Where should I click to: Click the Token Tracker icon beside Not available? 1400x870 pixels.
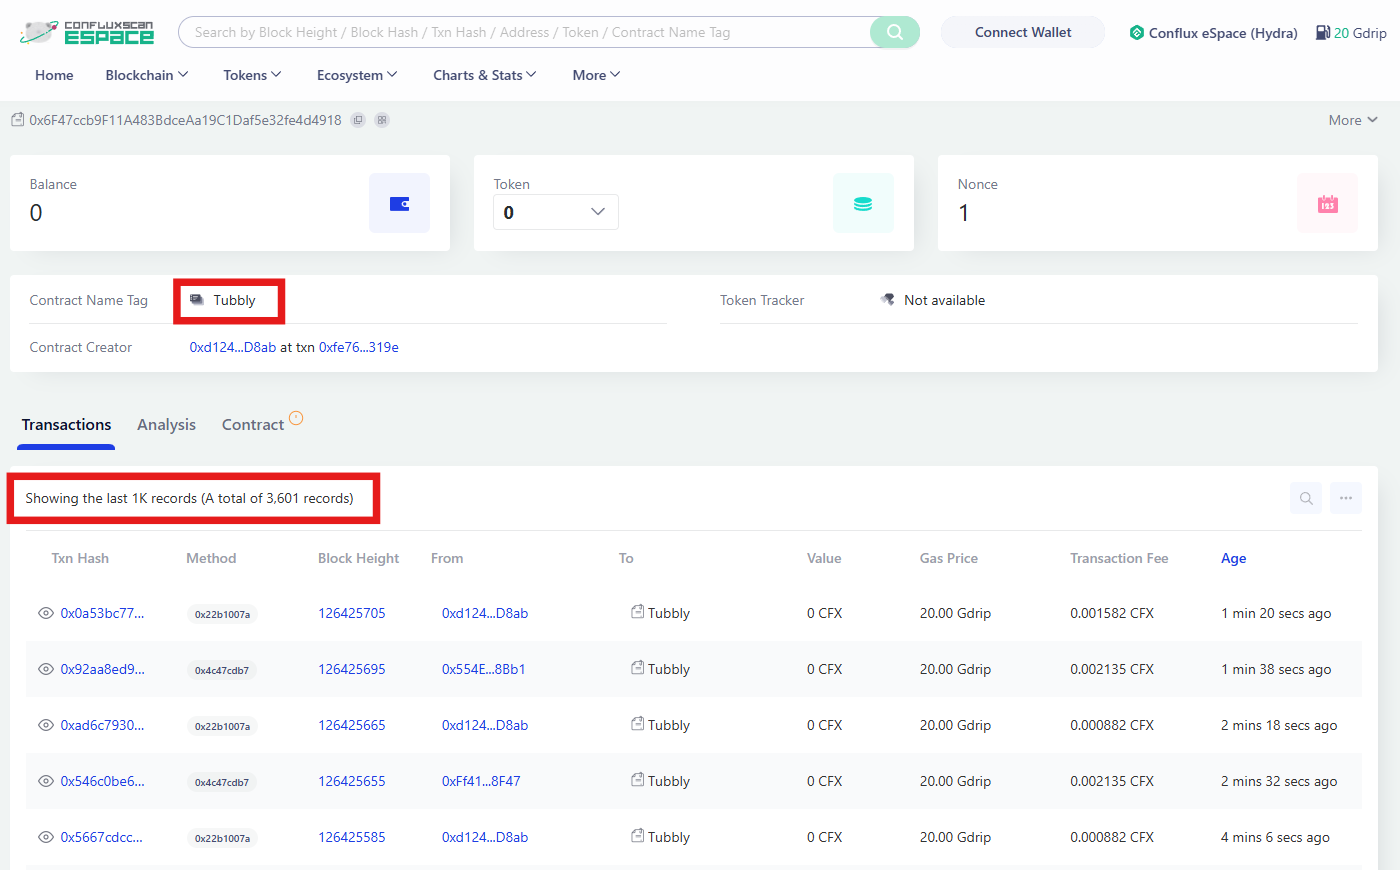[887, 299]
